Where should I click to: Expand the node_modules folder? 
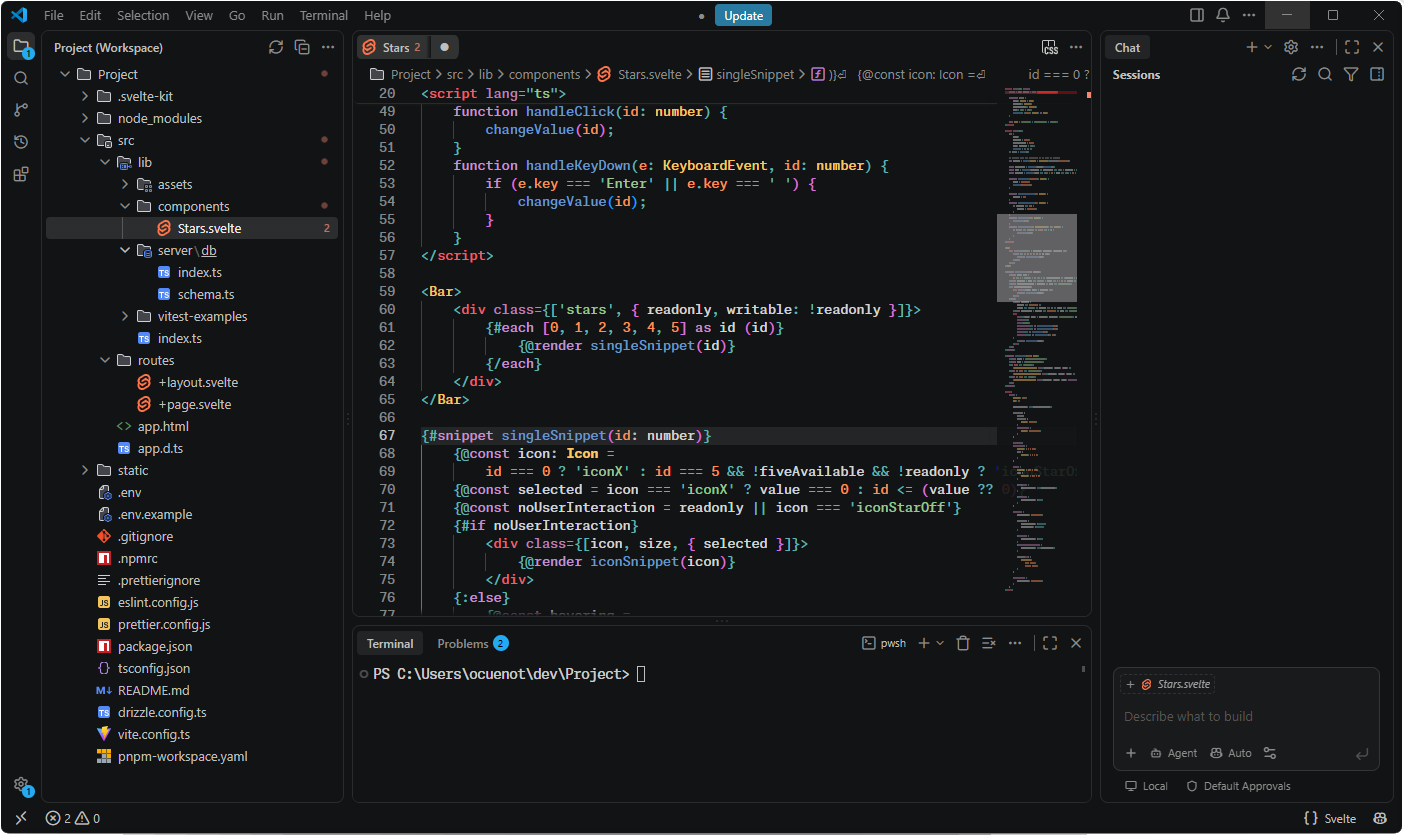pos(85,118)
